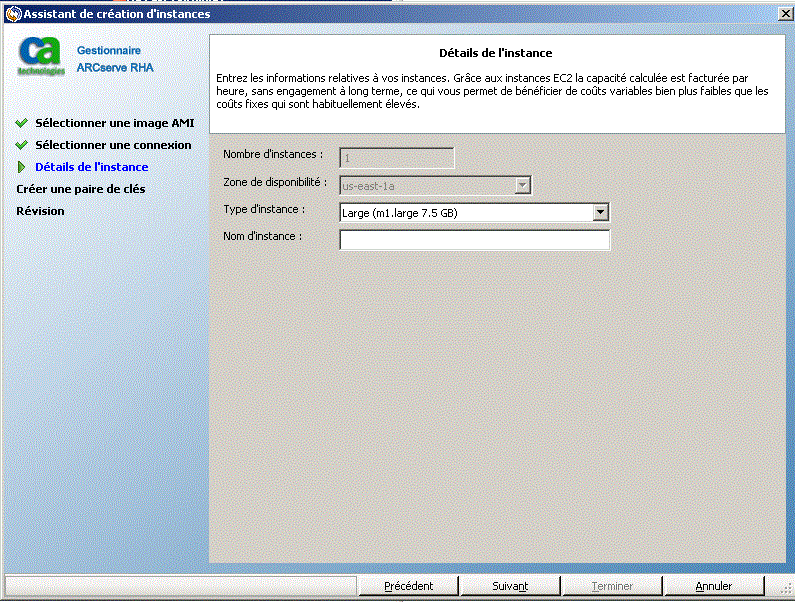Click the Large (m1.large 7.5 GB) combo box

474,213
